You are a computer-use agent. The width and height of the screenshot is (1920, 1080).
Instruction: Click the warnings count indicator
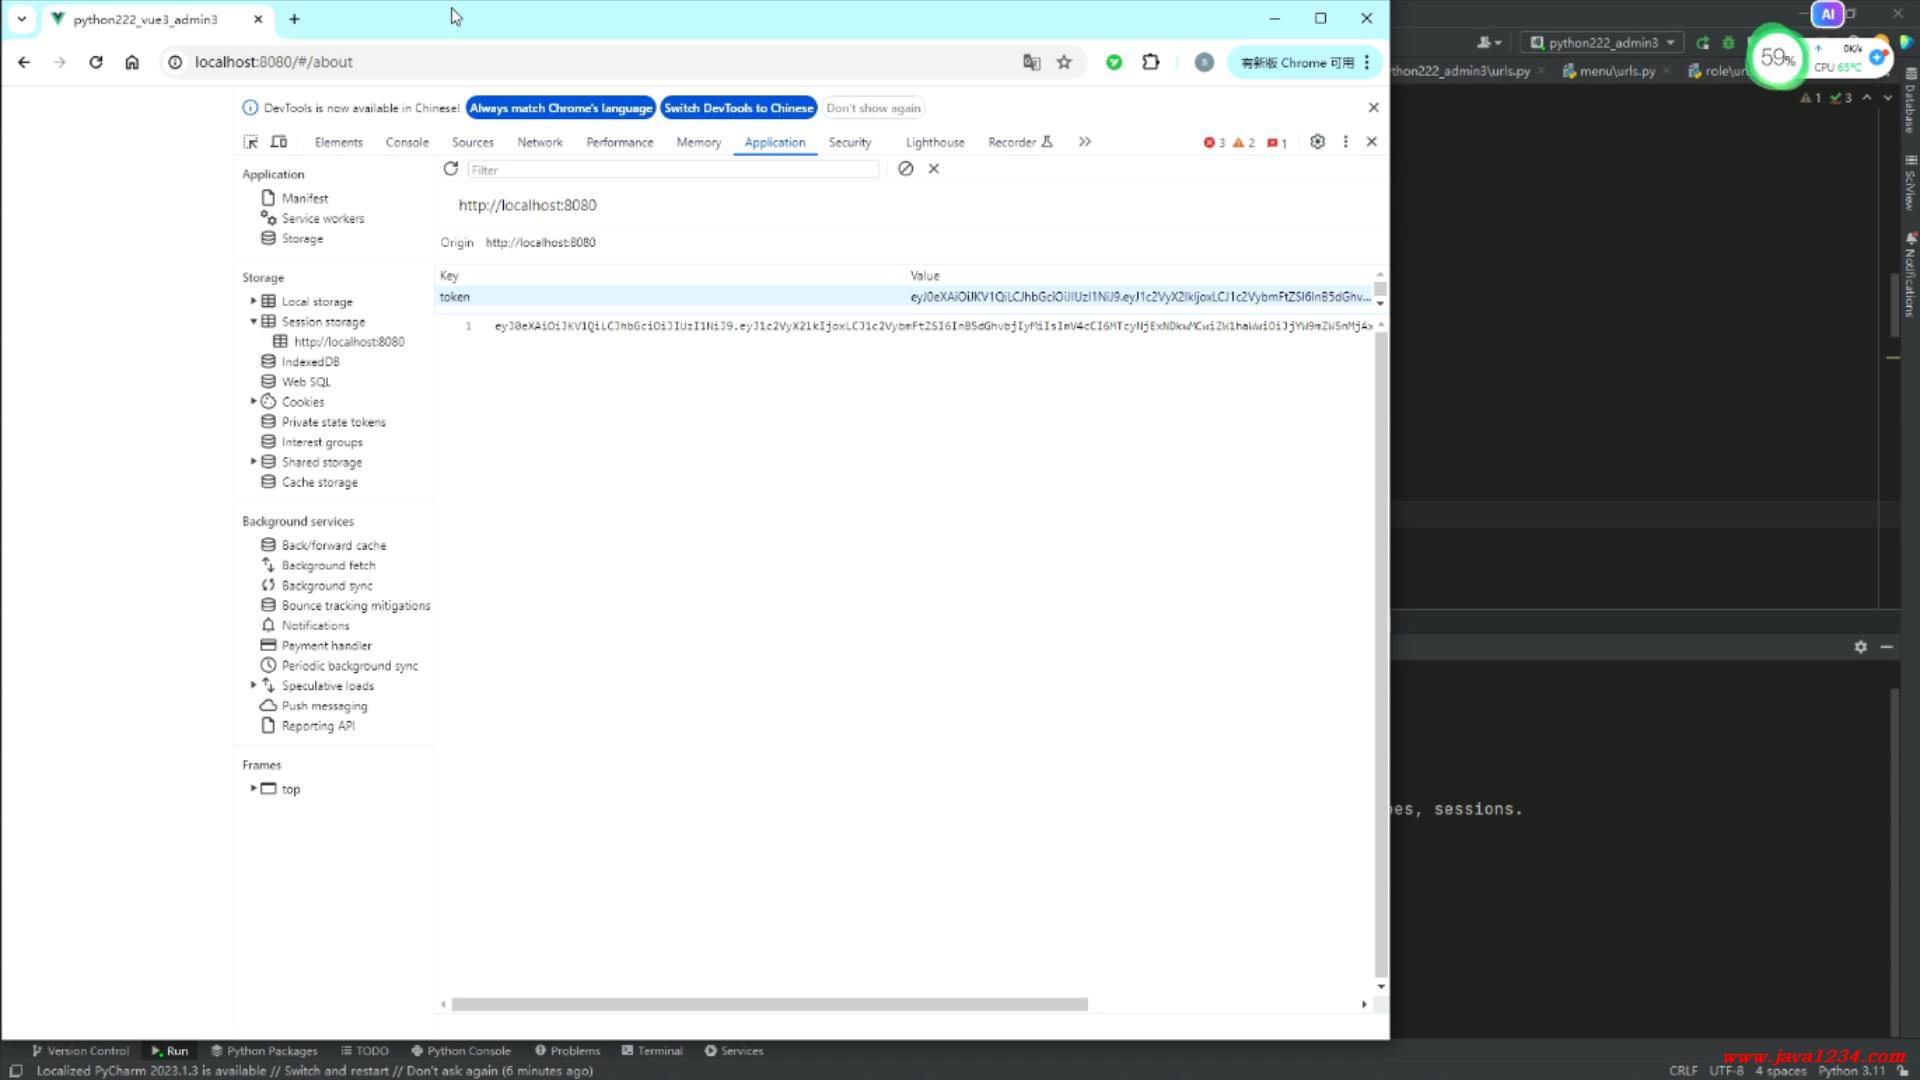1244,142
